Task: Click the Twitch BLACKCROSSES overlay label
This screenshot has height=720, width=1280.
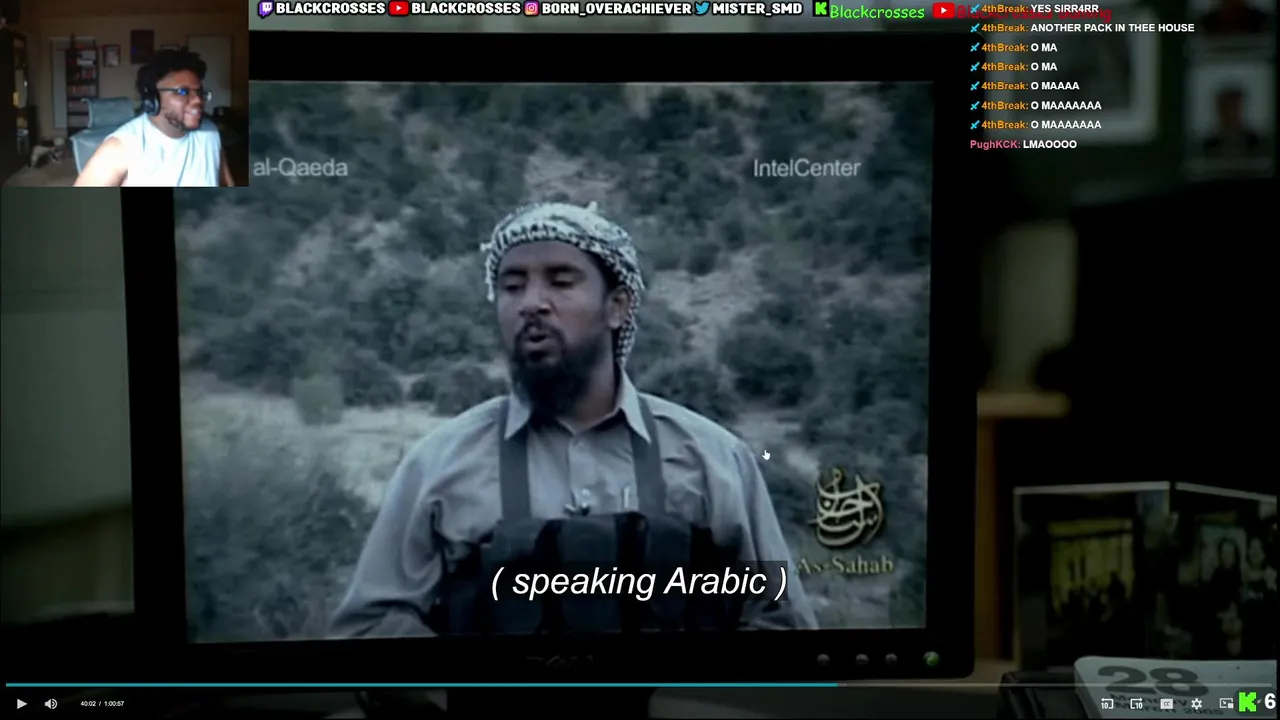Action: pyautogui.click(x=322, y=9)
